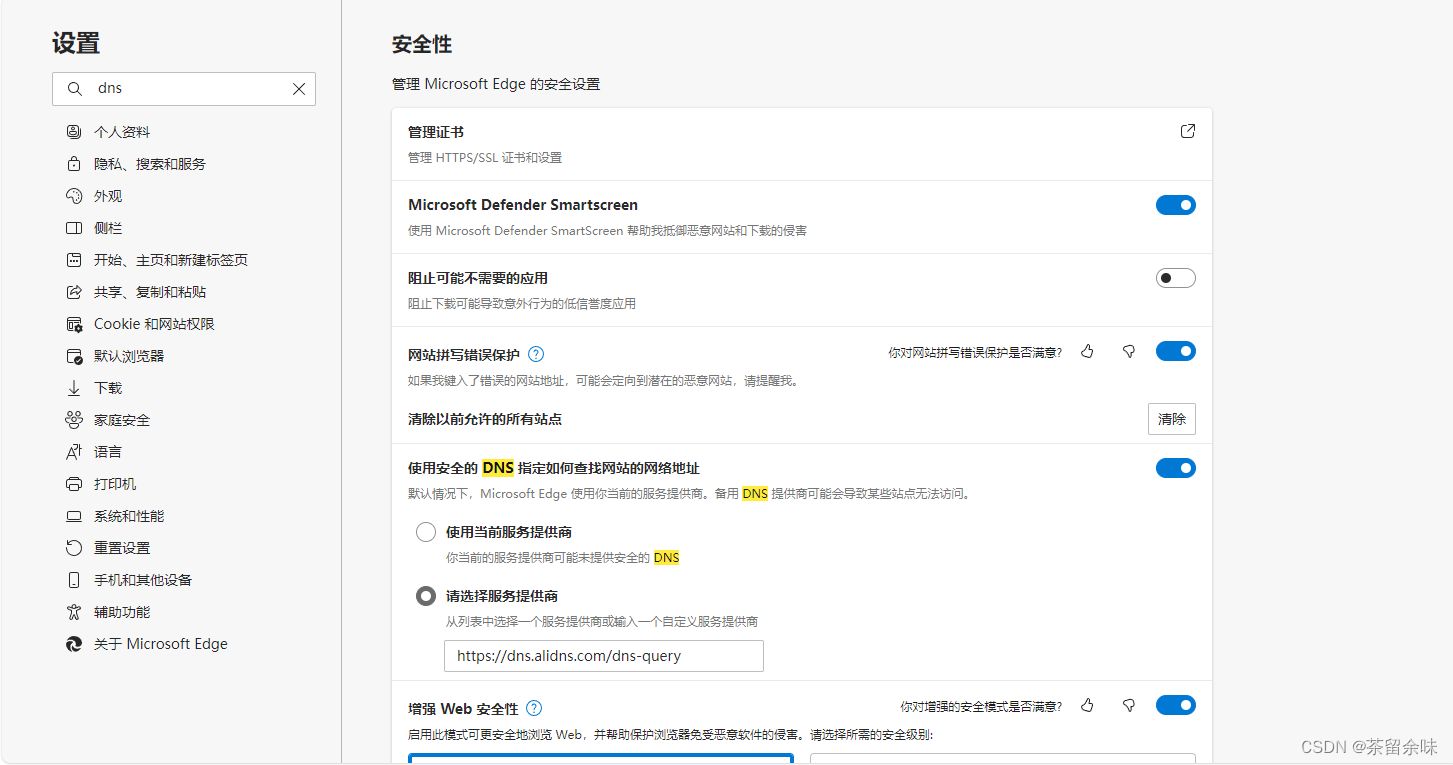
Task: Click the 家庭安全 family icon
Action: pos(74,420)
